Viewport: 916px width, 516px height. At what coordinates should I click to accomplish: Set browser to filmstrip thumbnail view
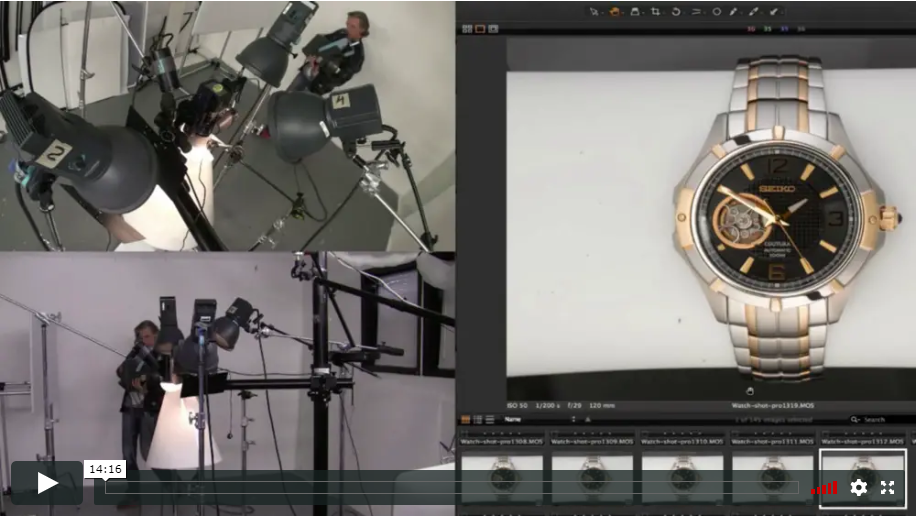pos(466,420)
